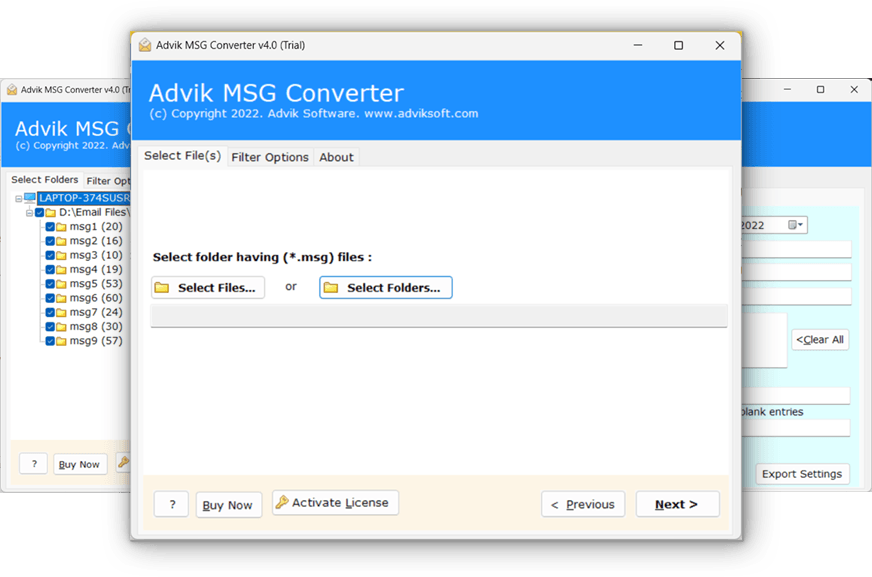The width and height of the screenshot is (872, 577).
Task: Click Activate License button
Action: 335,503
